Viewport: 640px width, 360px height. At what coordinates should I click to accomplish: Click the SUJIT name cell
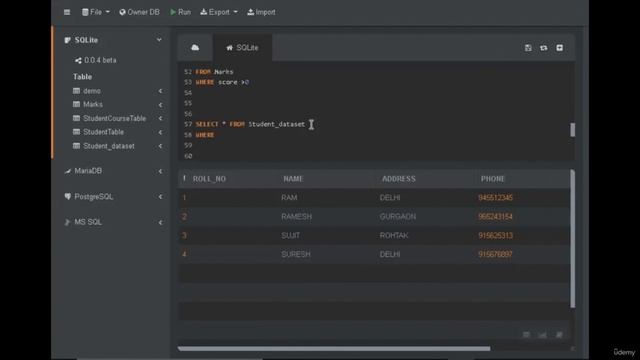[x=290, y=236]
